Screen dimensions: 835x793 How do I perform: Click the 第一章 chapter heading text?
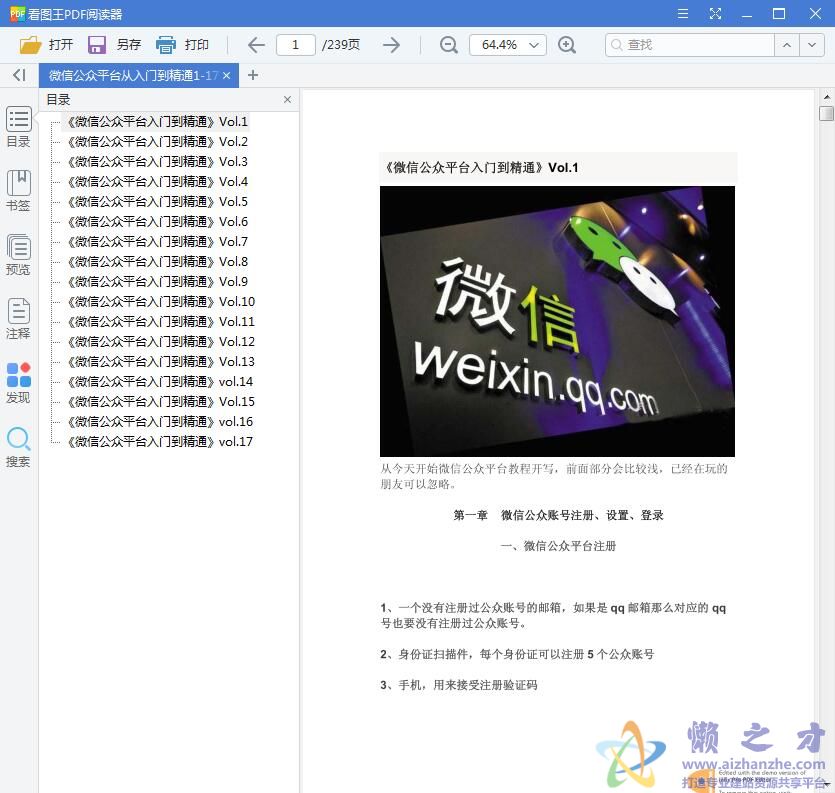point(558,515)
